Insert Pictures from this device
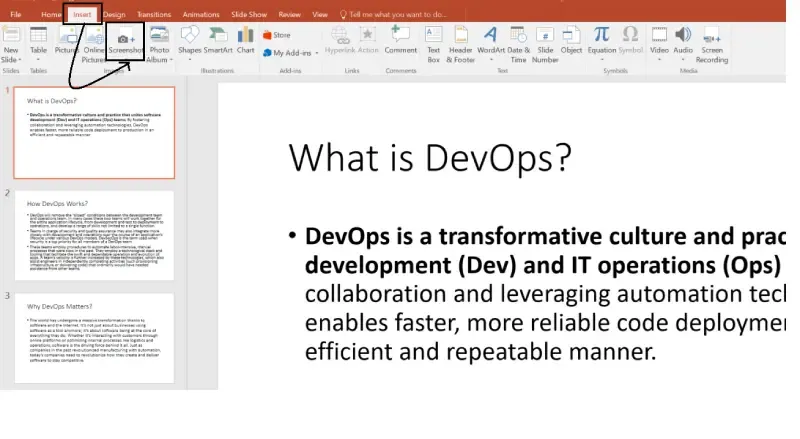Screen dimensions: 800x439 (x=67, y=40)
